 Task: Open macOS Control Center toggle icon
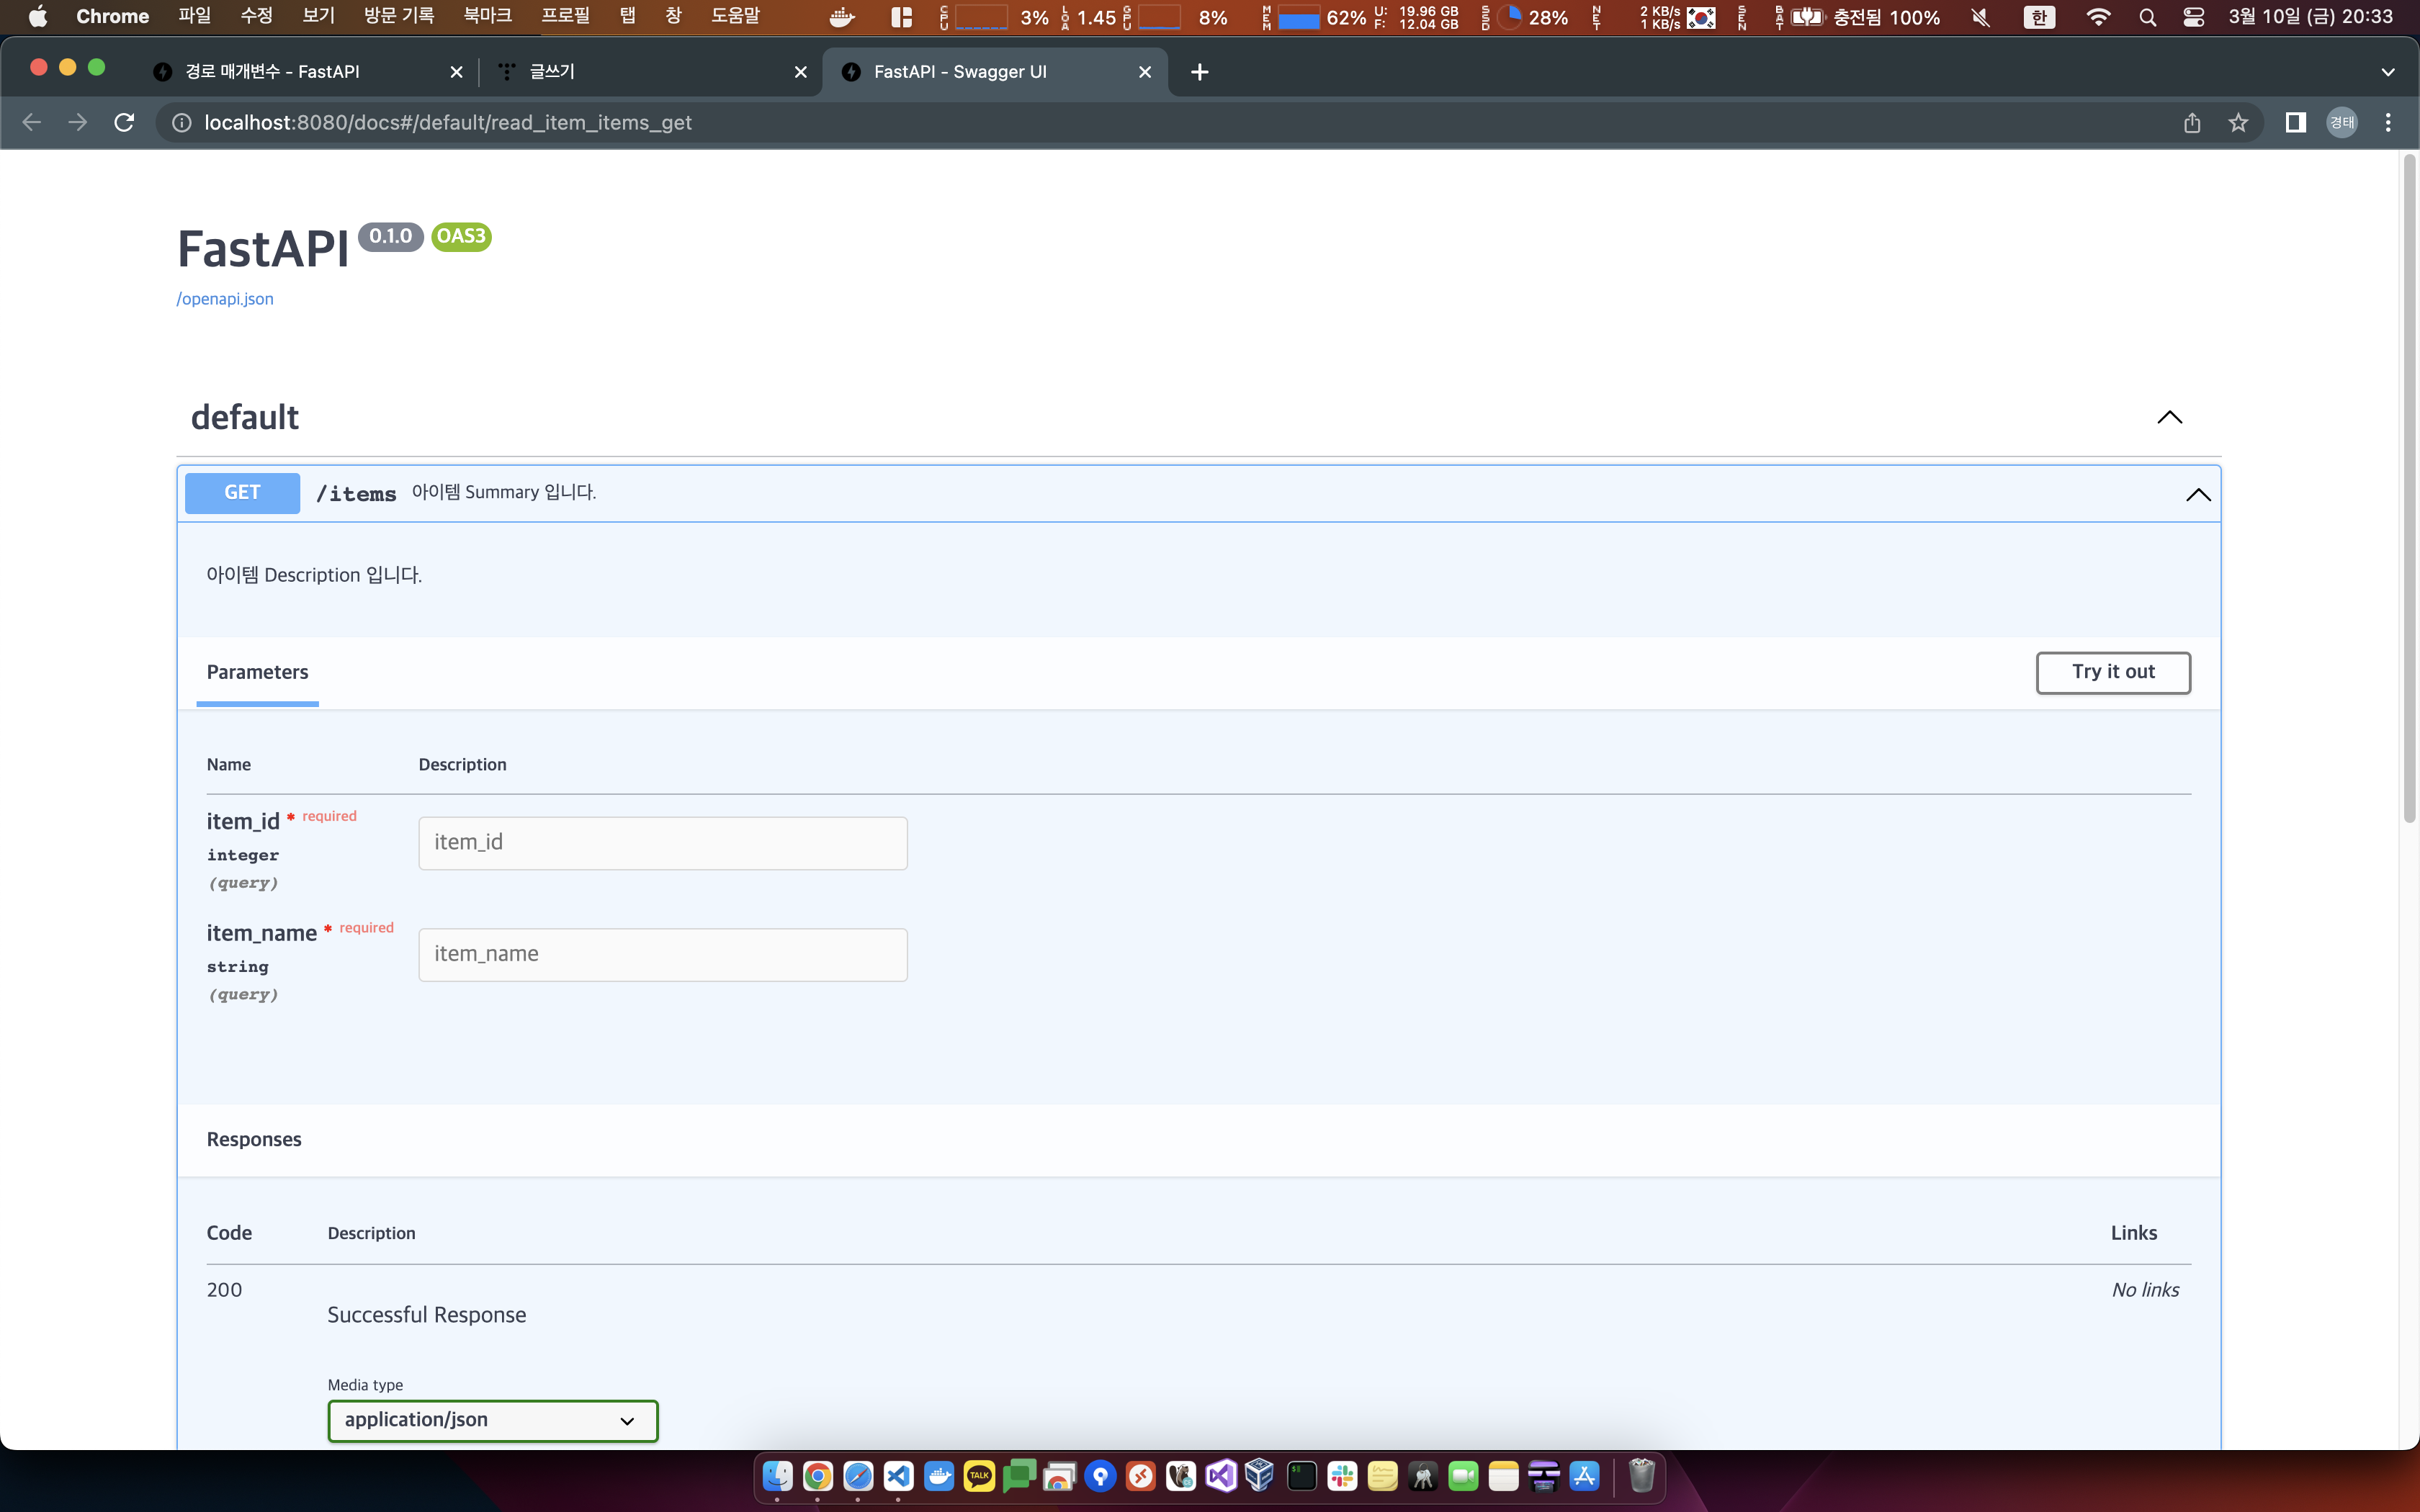[x=2194, y=17]
